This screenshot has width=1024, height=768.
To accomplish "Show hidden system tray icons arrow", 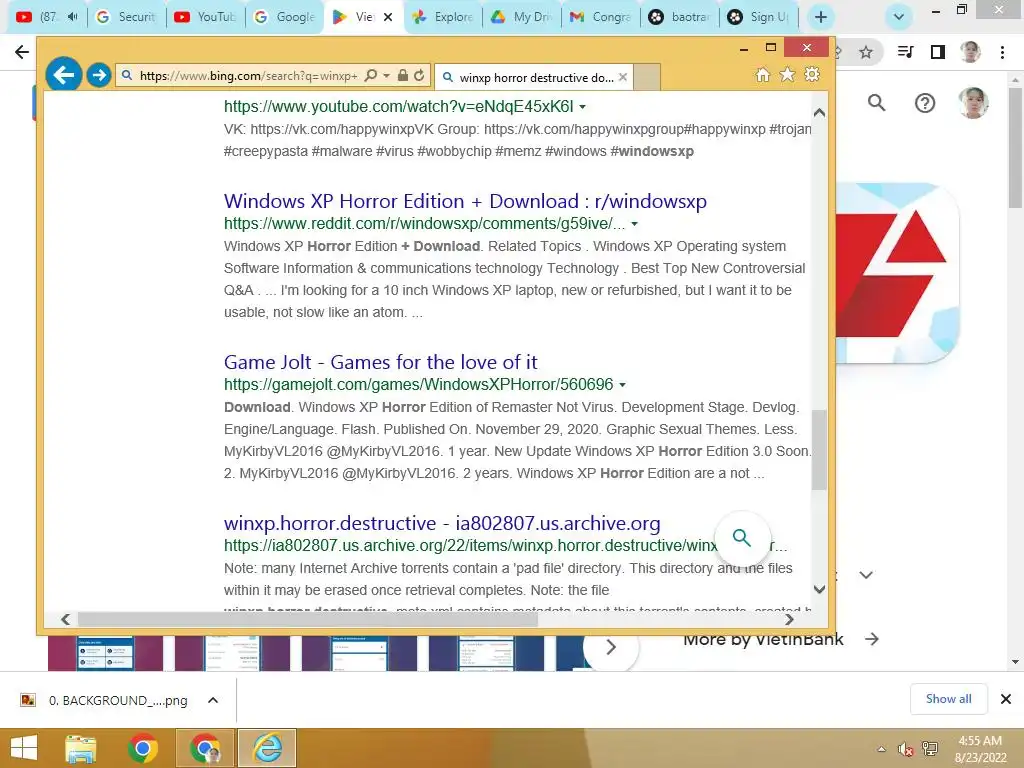I will click(x=882, y=749).
